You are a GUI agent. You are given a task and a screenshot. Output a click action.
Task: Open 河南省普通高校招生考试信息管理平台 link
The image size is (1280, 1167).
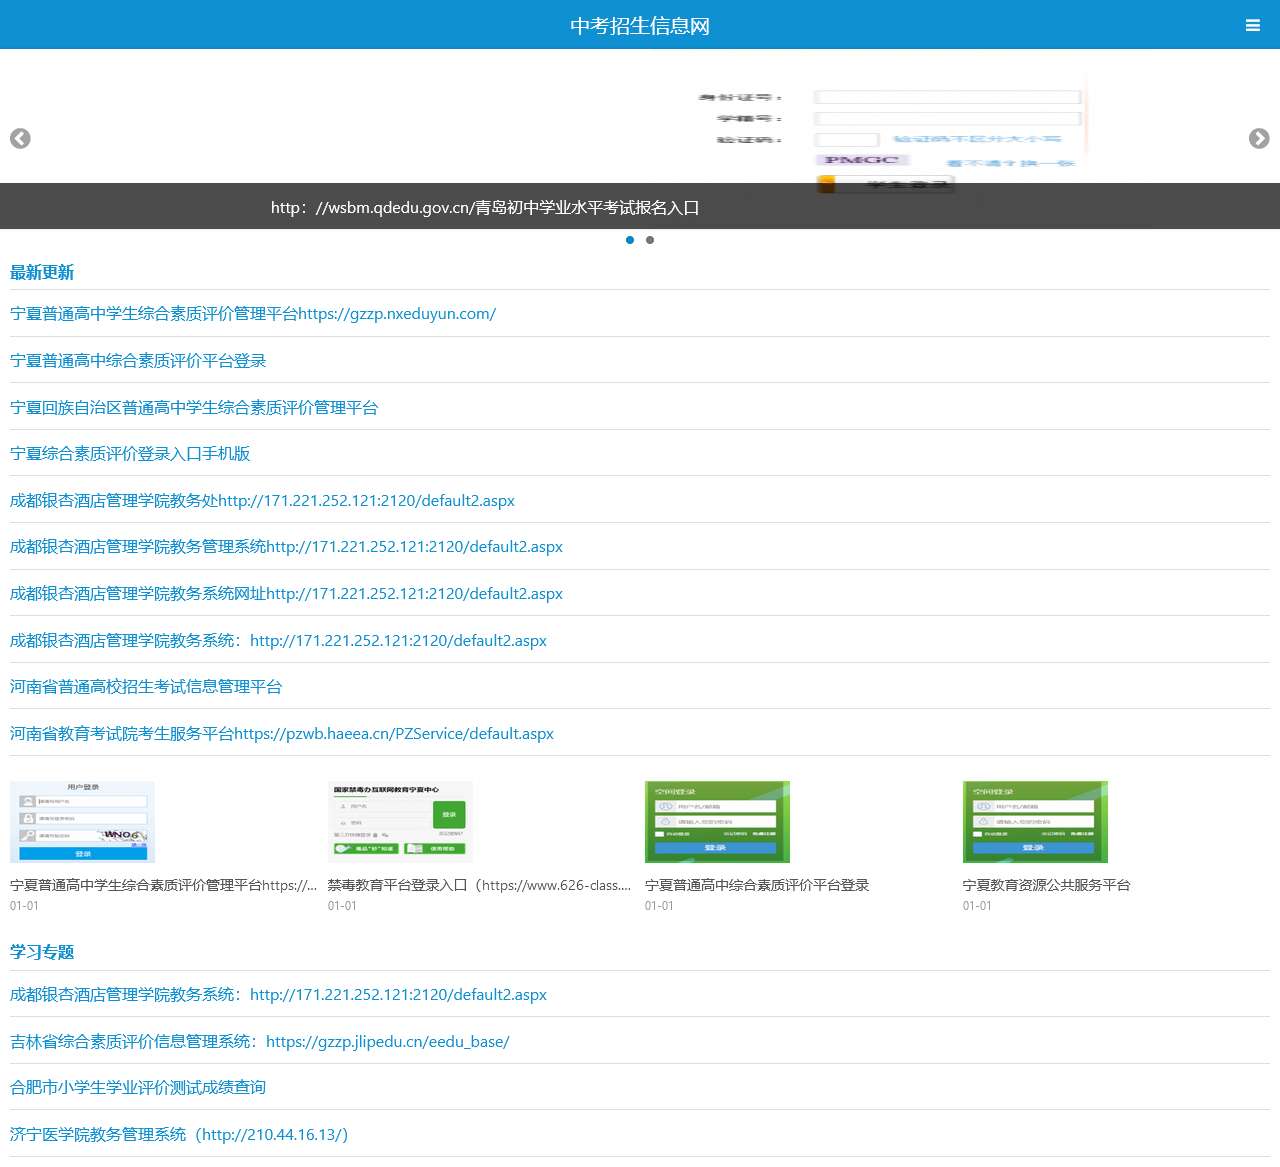[x=146, y=687]
